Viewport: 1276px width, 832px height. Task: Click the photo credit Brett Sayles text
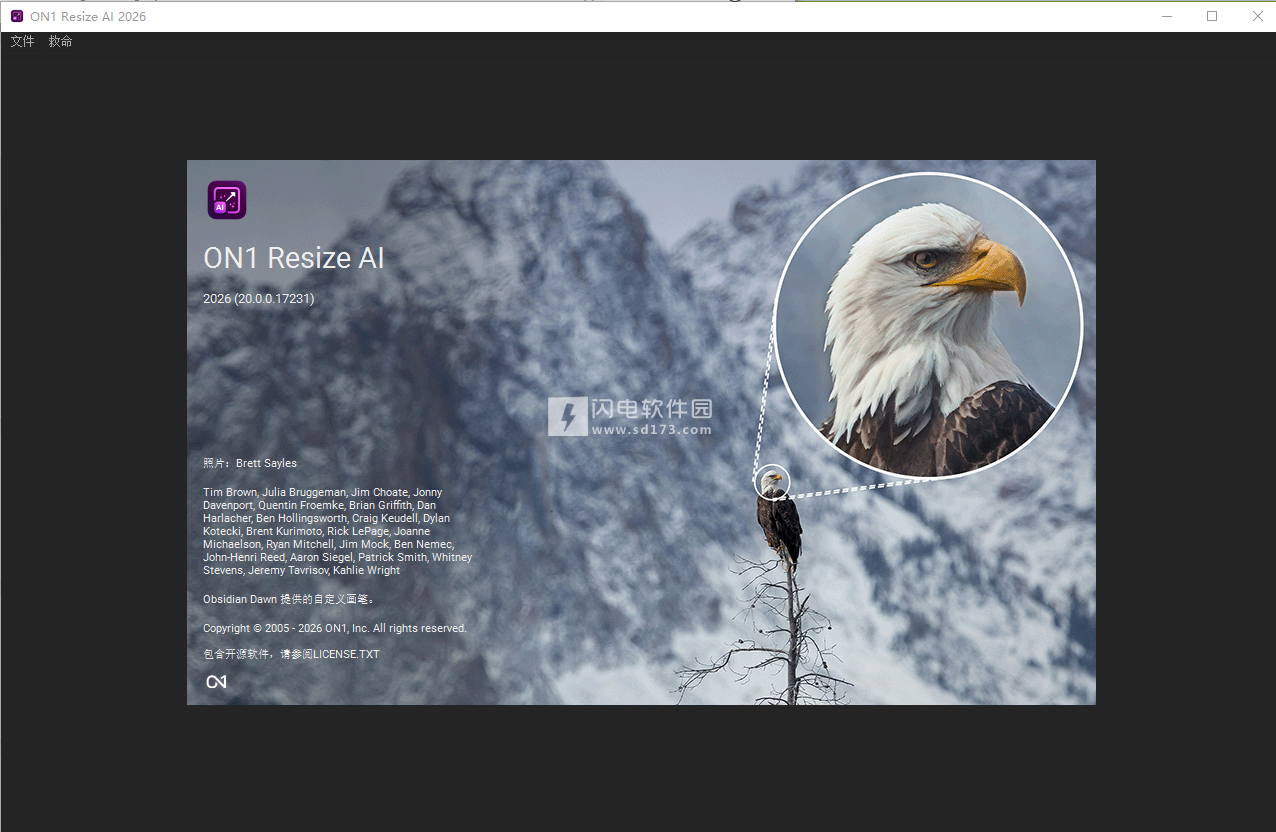point(250,463)
